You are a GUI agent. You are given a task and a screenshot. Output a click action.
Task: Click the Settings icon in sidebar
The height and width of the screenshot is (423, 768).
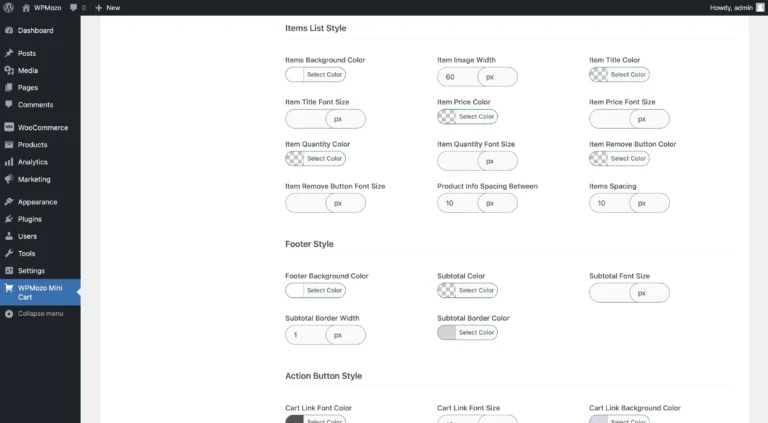9,270
